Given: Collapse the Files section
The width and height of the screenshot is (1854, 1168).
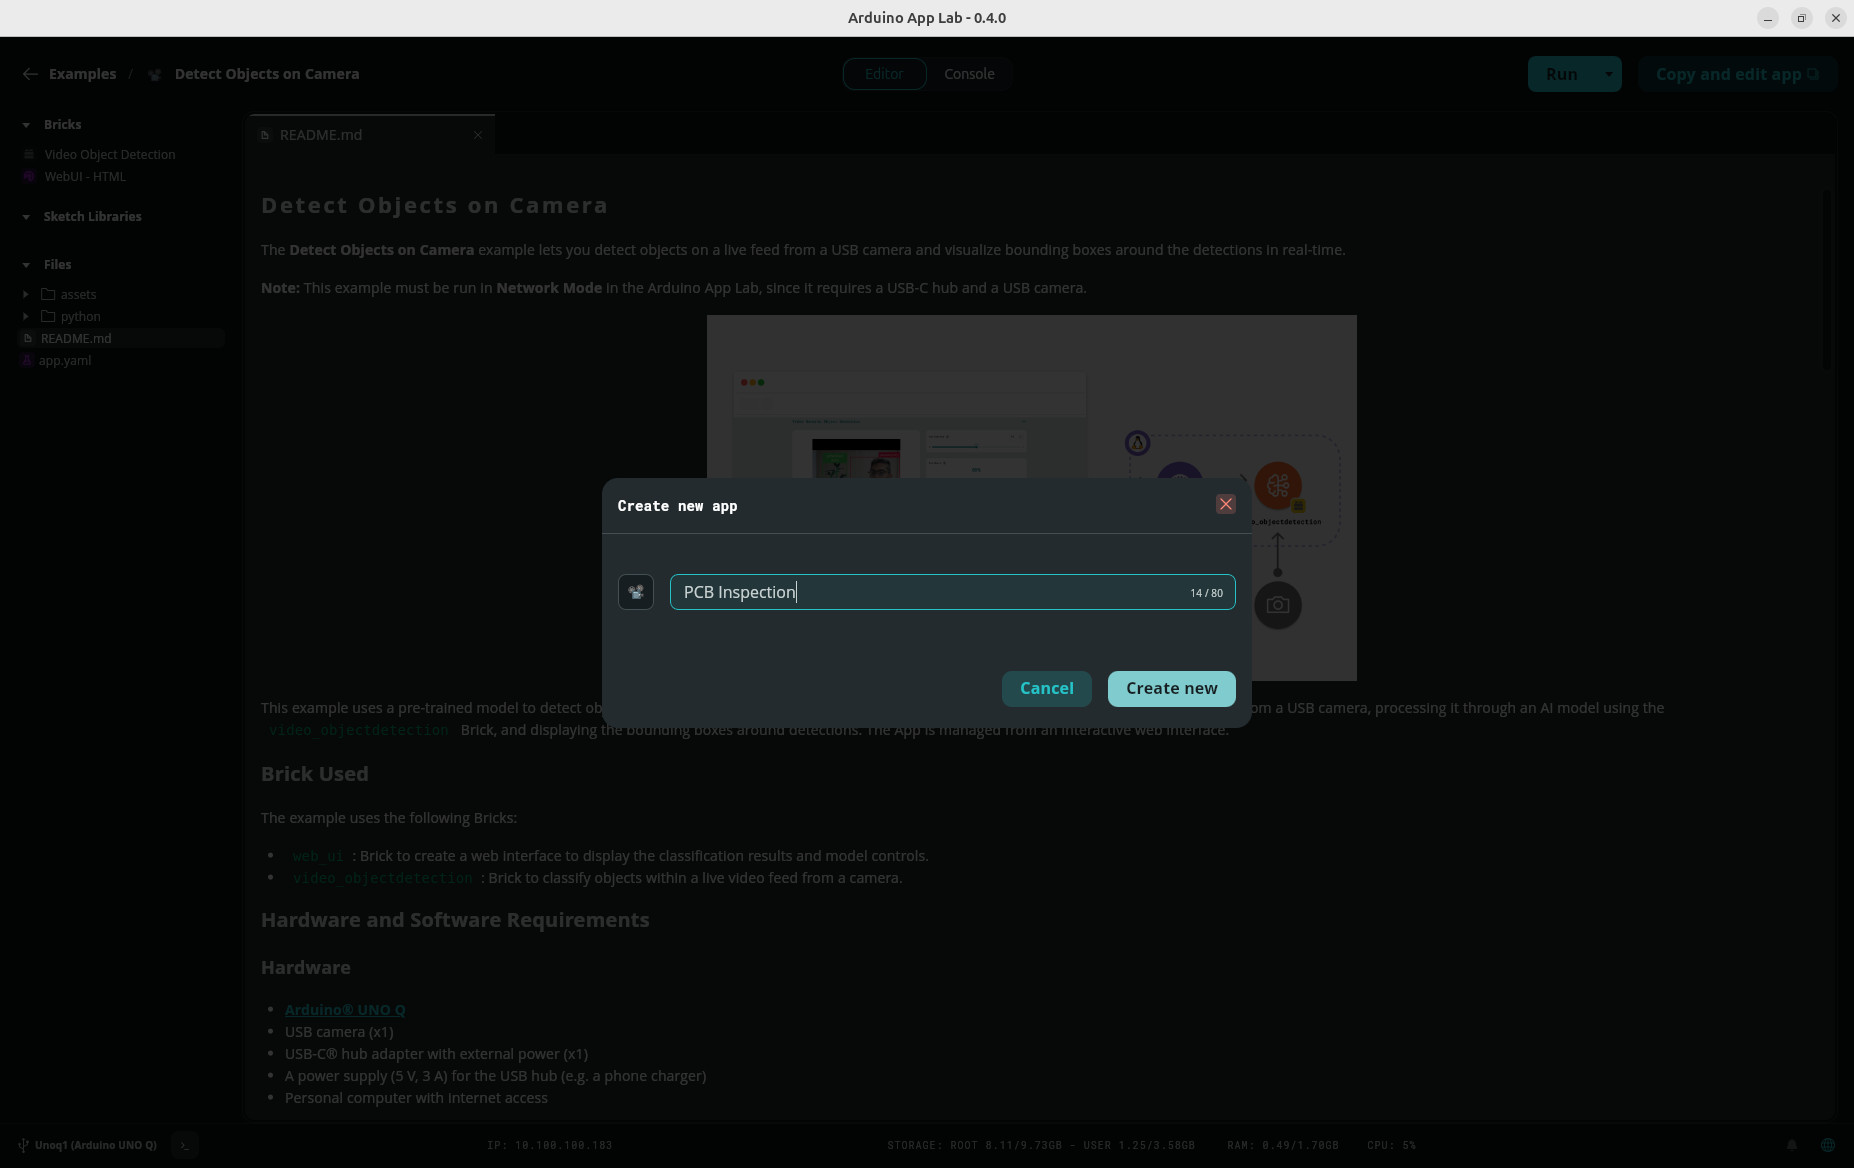Looking at the screenshot, I should 26,265.
